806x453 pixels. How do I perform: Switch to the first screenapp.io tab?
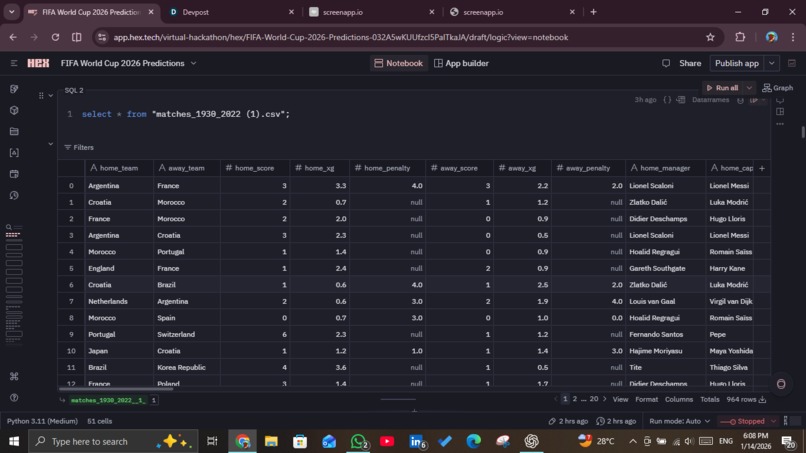372,12
